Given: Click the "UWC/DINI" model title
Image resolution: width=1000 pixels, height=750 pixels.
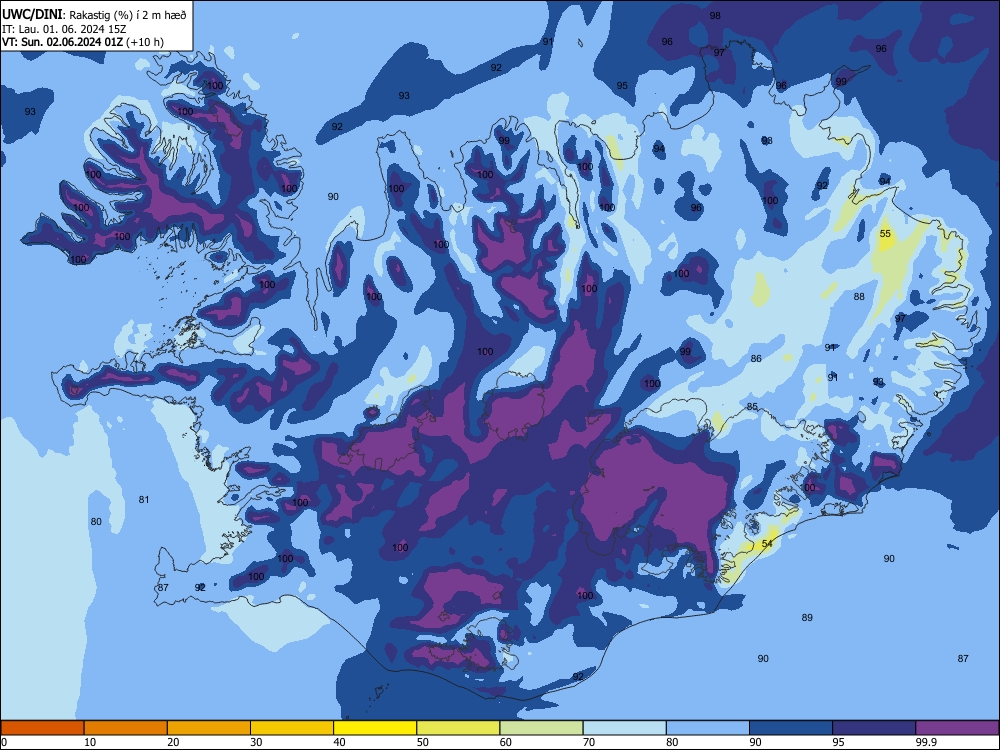Looking at the screenshot, I should point(32,15).
